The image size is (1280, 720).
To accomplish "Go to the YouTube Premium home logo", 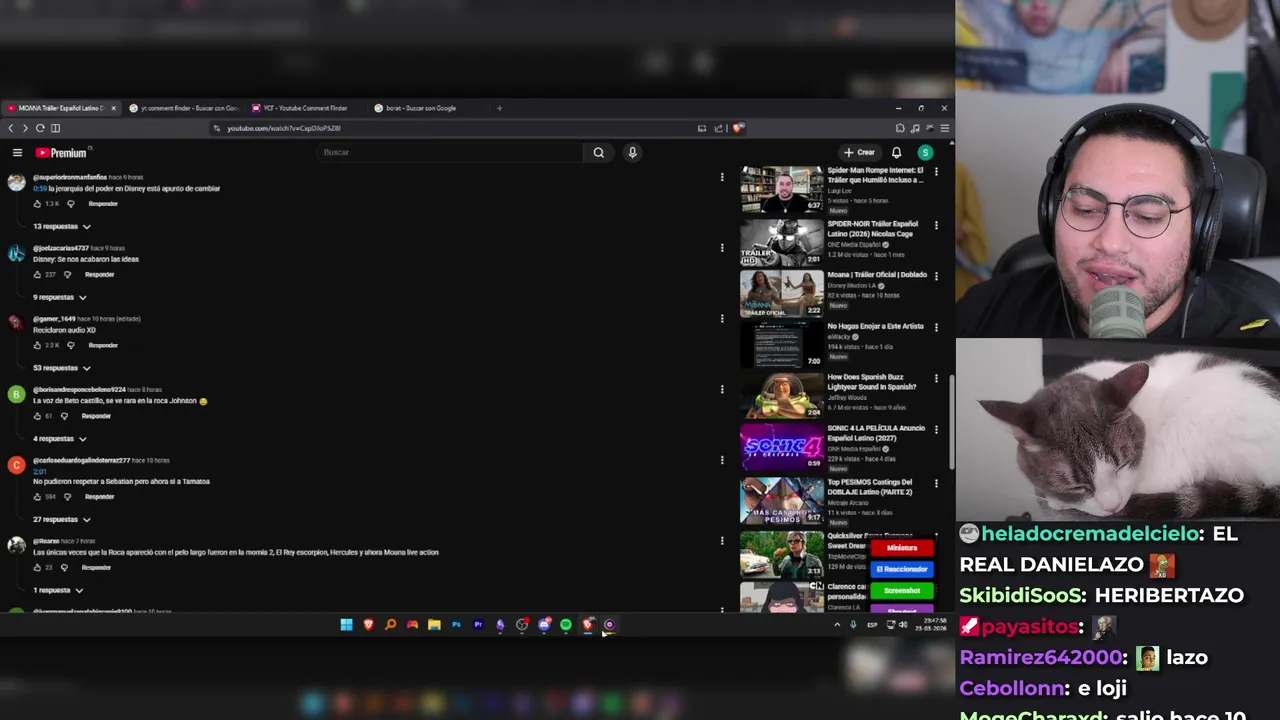I will point(62,153).
